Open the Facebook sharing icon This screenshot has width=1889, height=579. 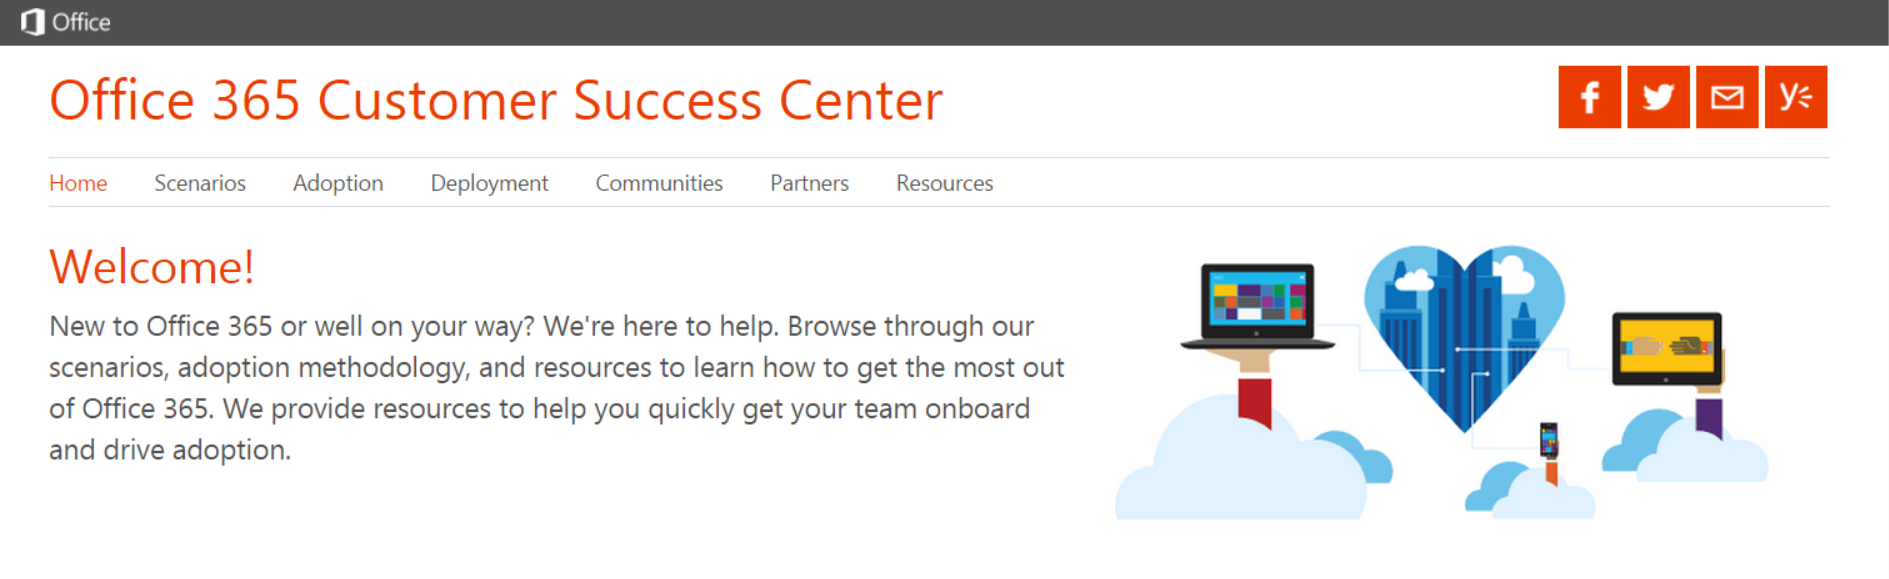pos(1588,96)
